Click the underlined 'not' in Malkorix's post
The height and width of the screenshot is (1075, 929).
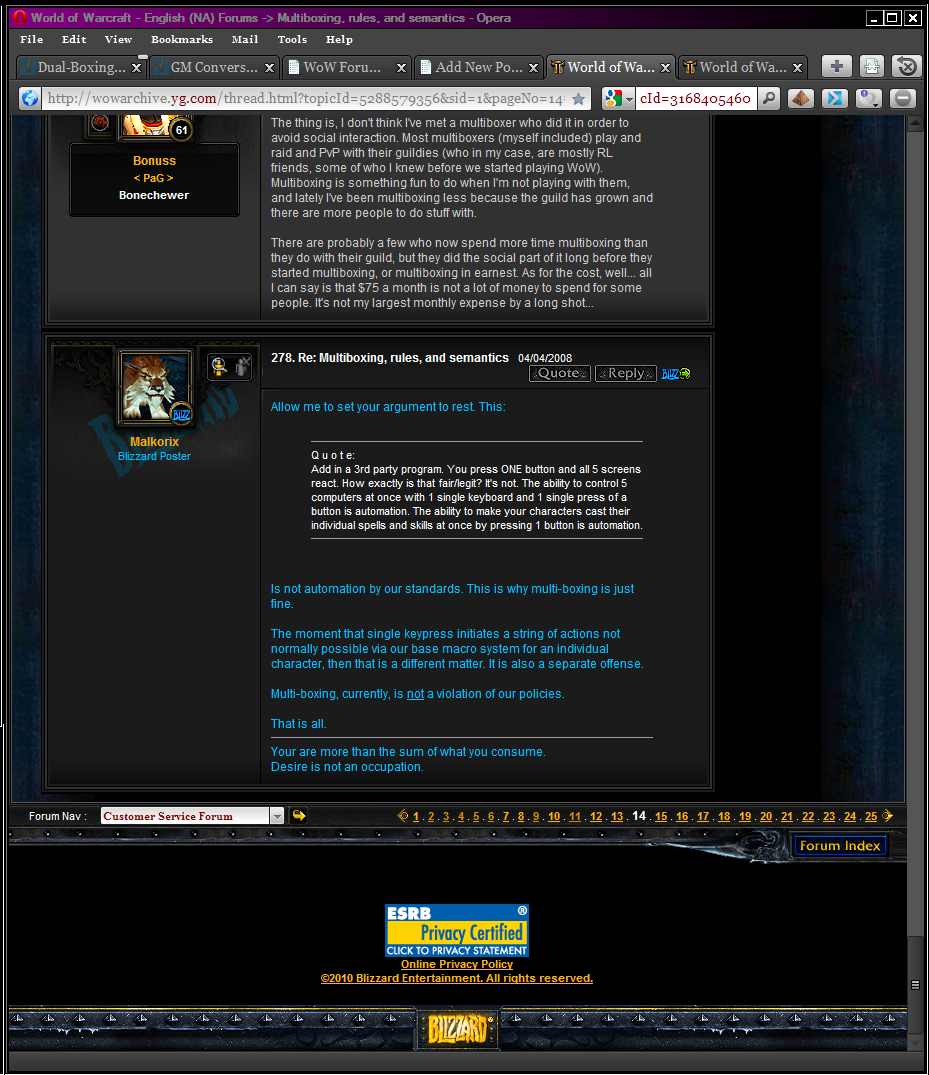coord(415,694)
